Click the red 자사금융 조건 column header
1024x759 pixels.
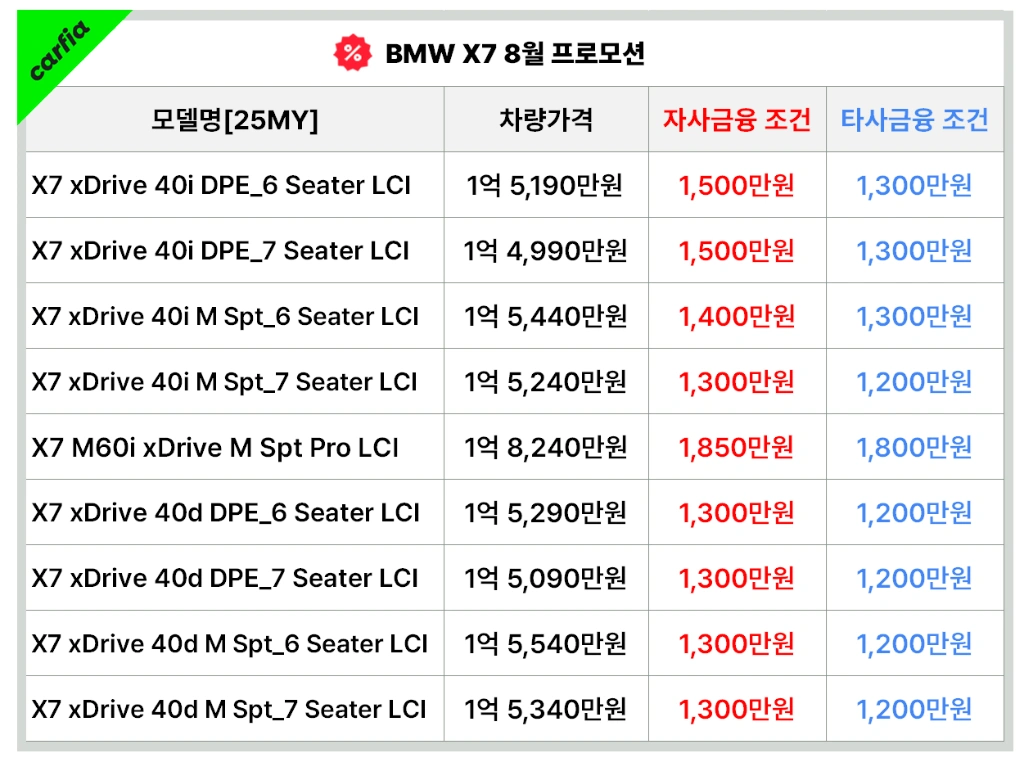point(737,120)
